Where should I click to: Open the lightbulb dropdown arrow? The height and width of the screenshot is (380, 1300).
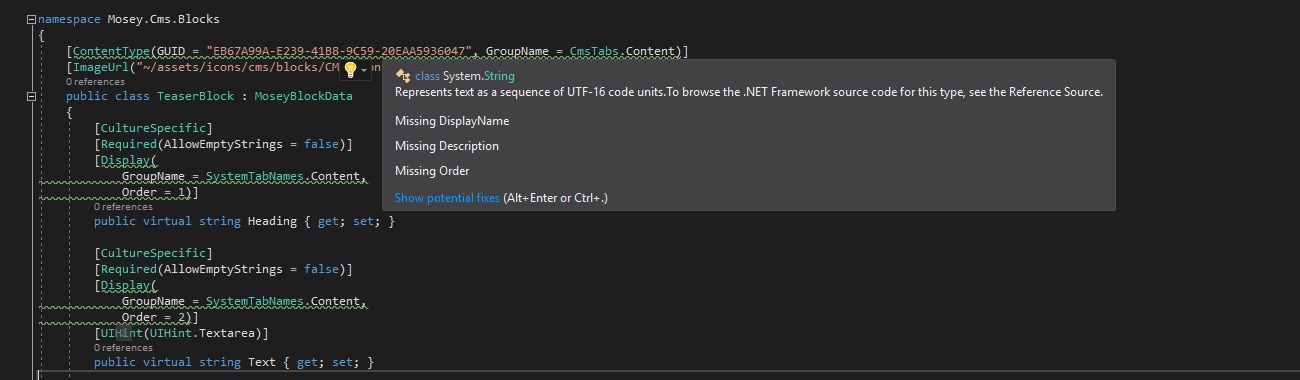(x=364, y=70)
